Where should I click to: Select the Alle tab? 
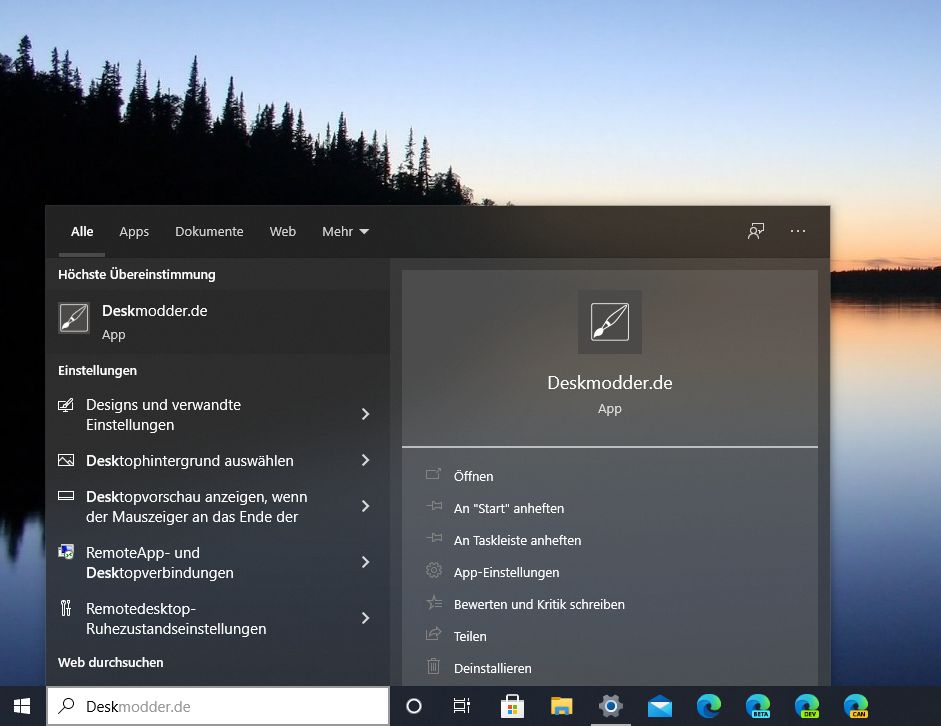(82, 232)
